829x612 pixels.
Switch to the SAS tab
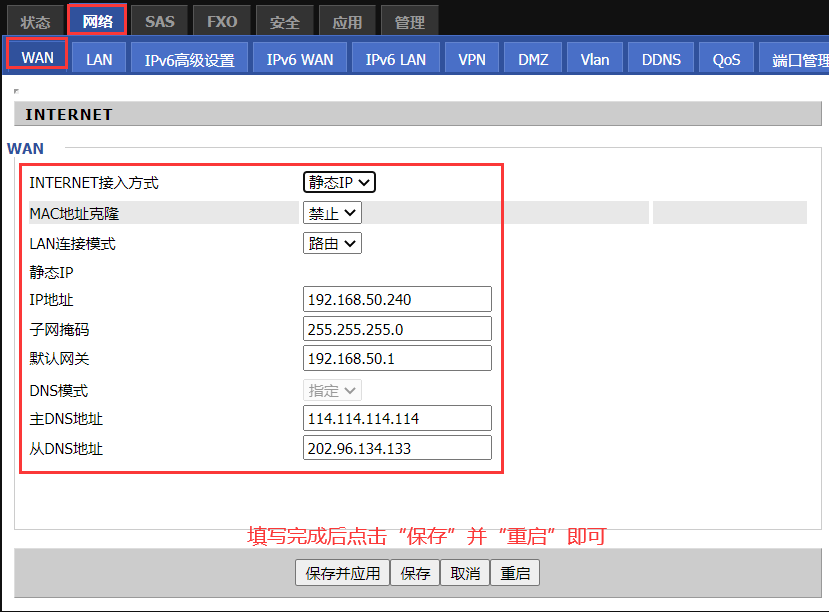(159, 22)
